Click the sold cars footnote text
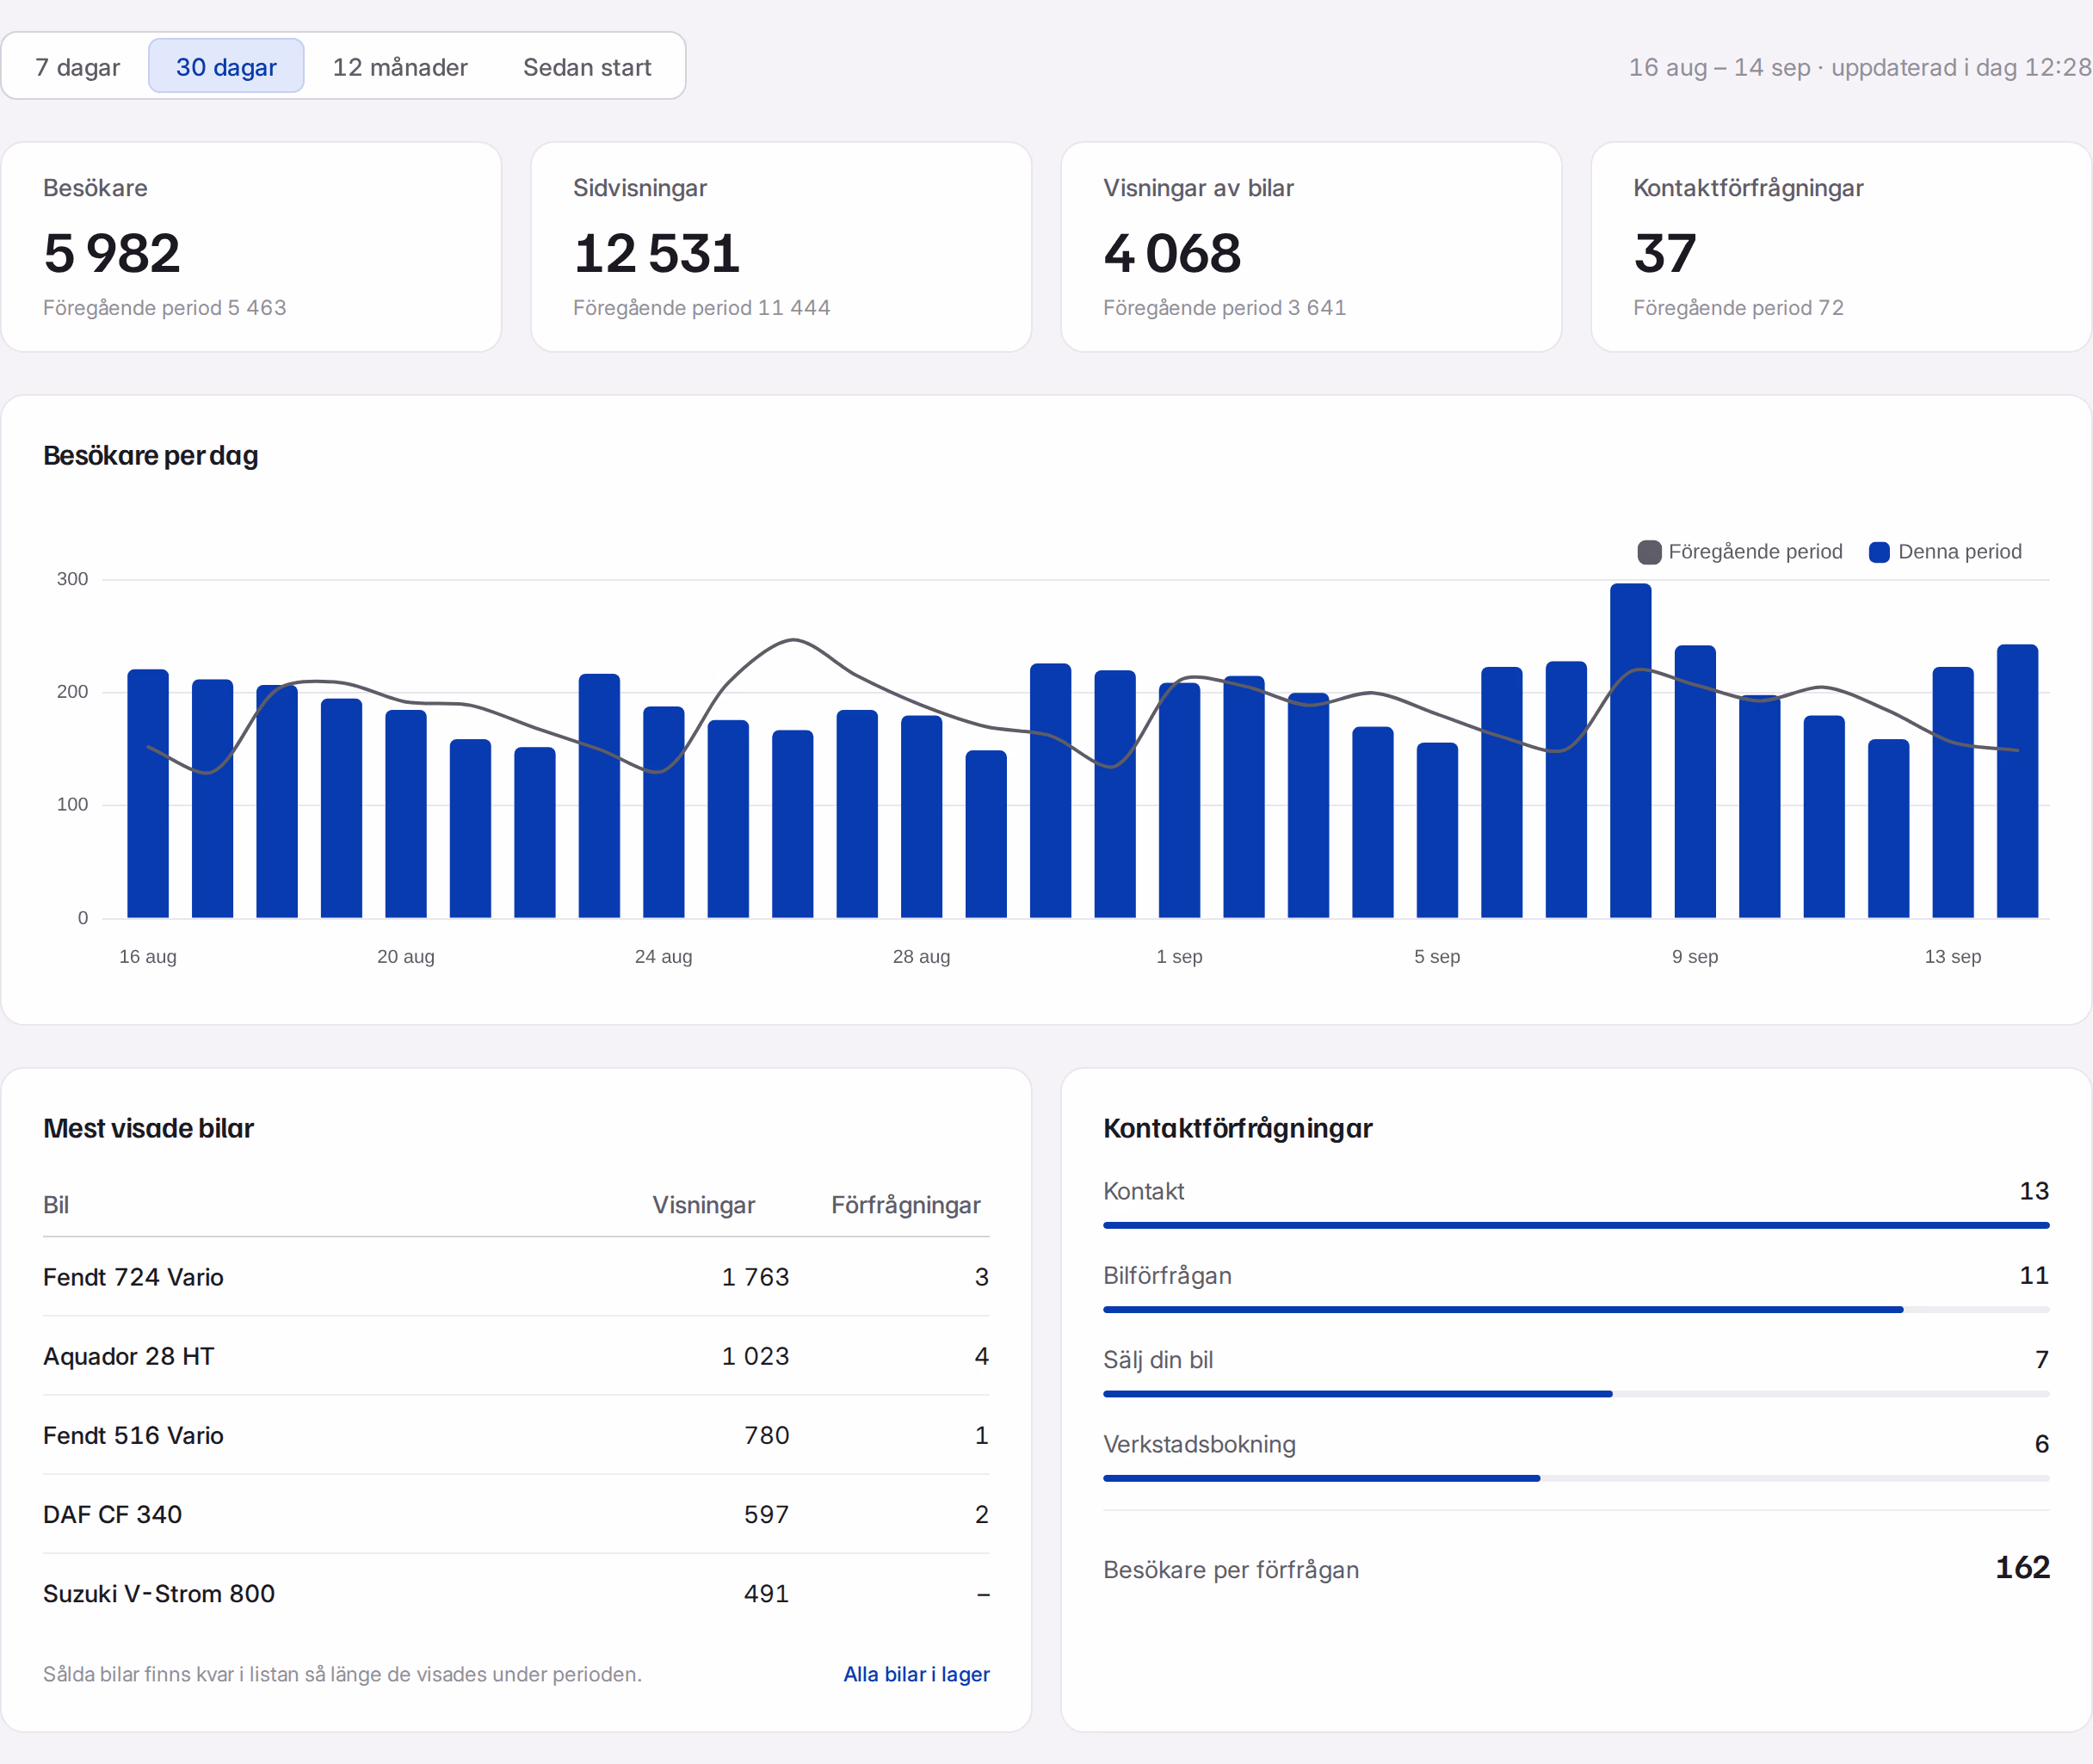Screen dimensions: 2093x1764 [342, 1674]
